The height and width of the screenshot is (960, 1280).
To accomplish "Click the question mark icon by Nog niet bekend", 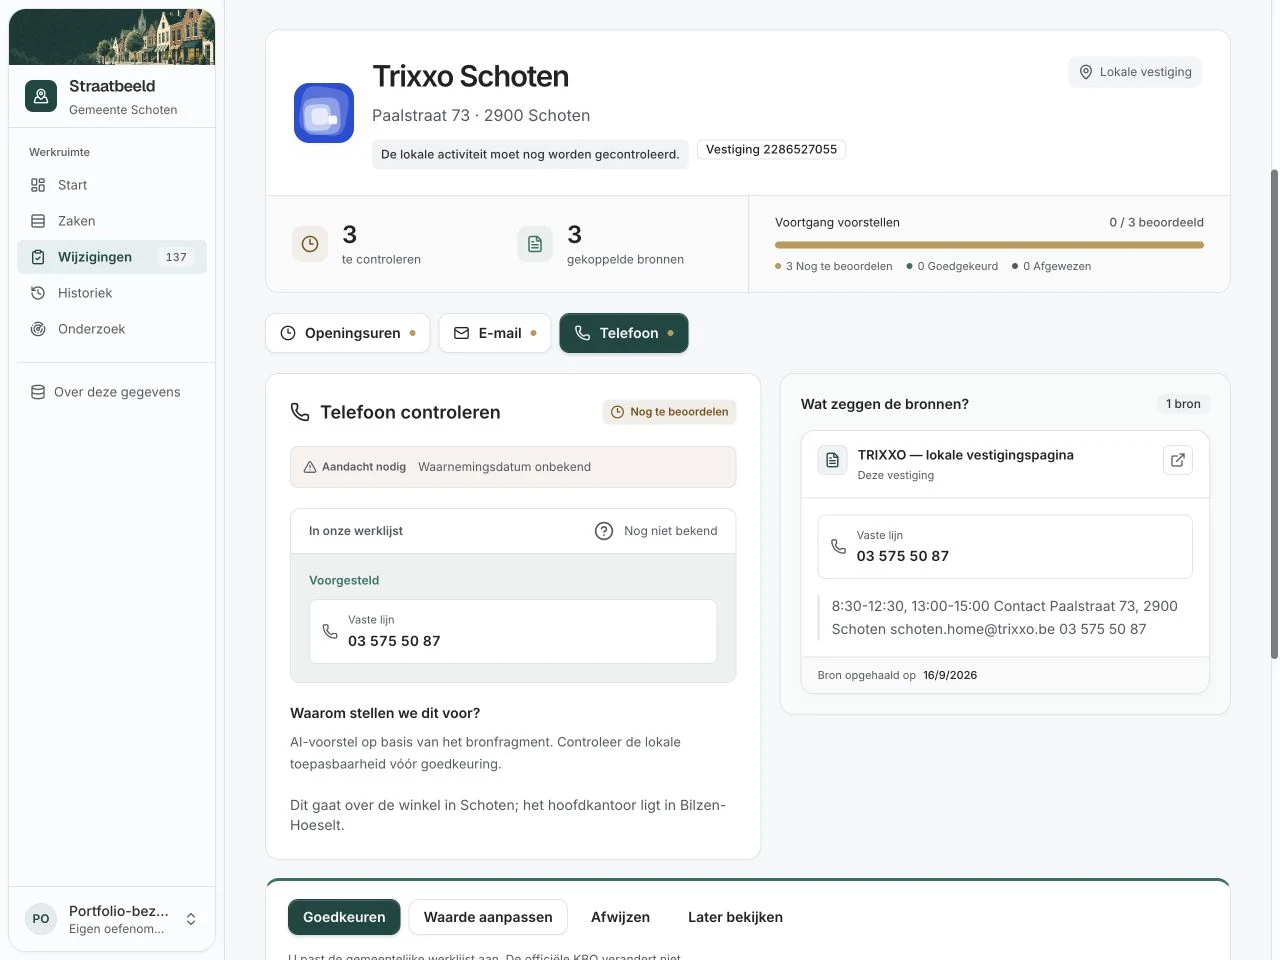I will [x=604, y=531].
